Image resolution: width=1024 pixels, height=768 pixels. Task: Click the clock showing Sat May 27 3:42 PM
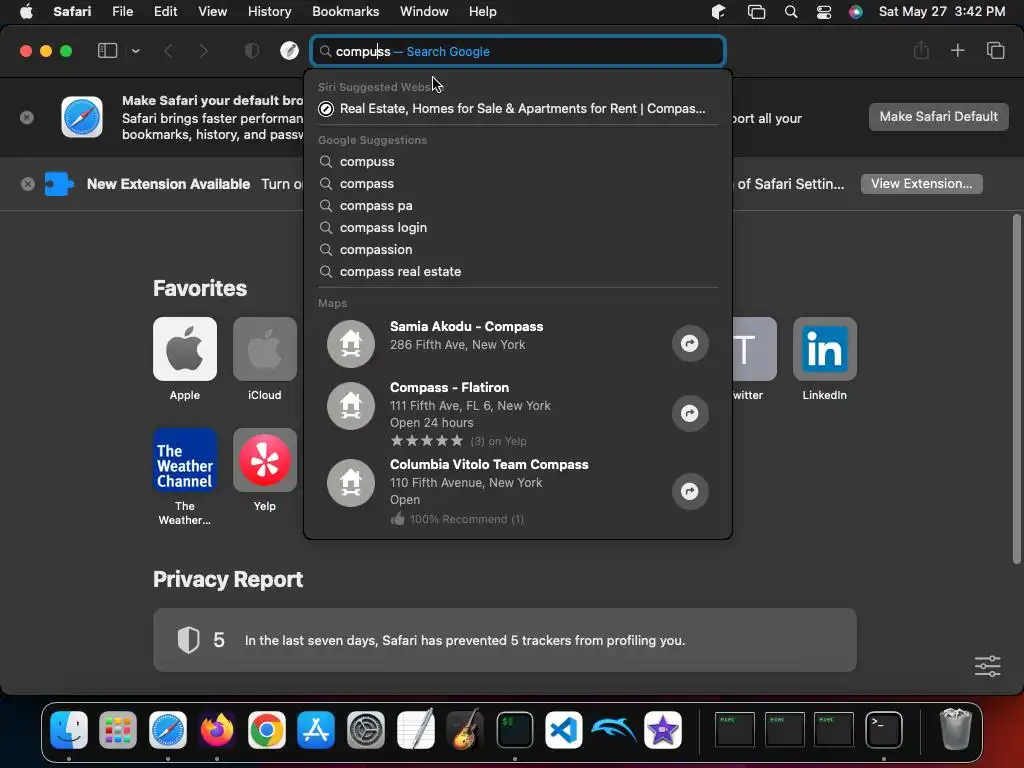tap(942, 11)
